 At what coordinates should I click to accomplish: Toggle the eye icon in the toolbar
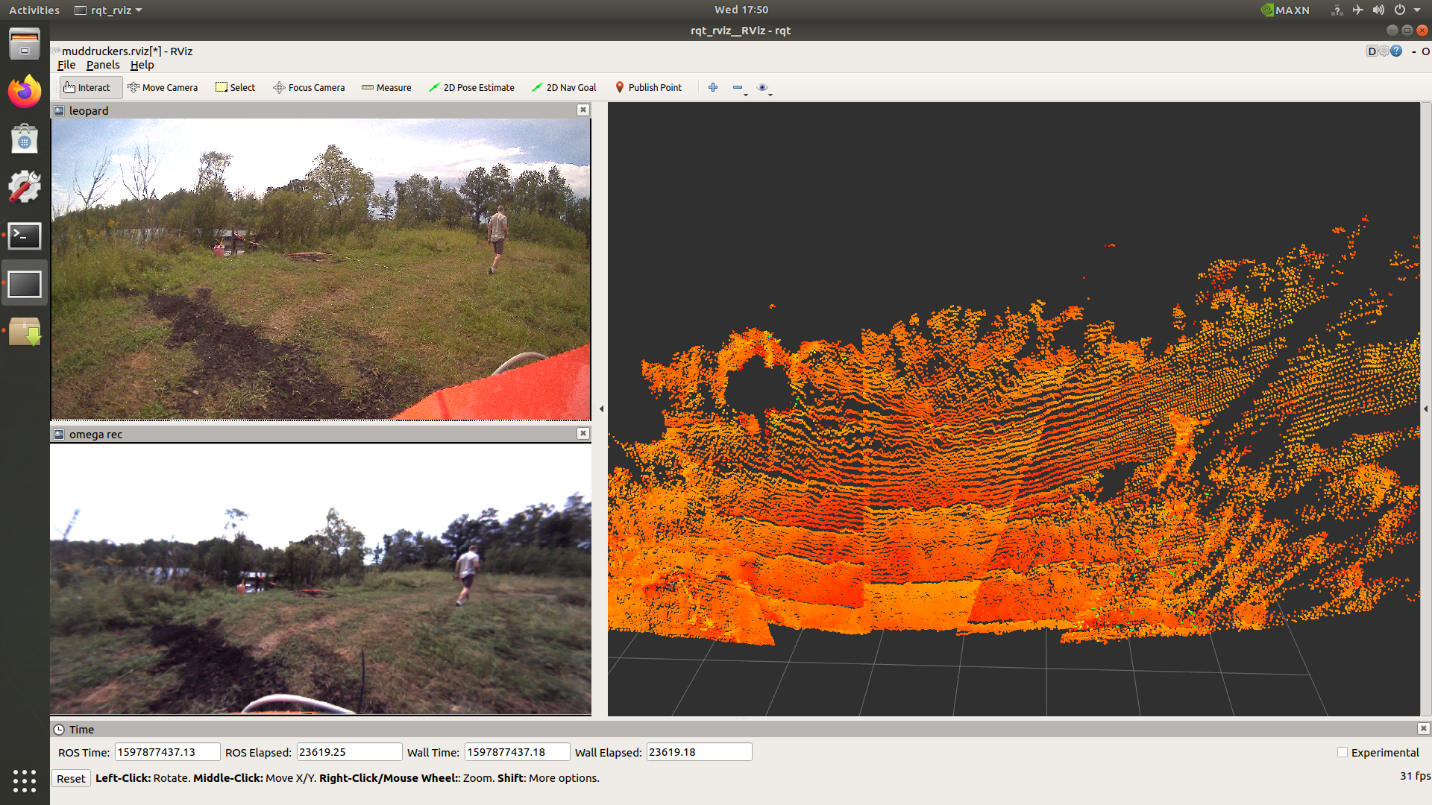(x=762, y=87)
